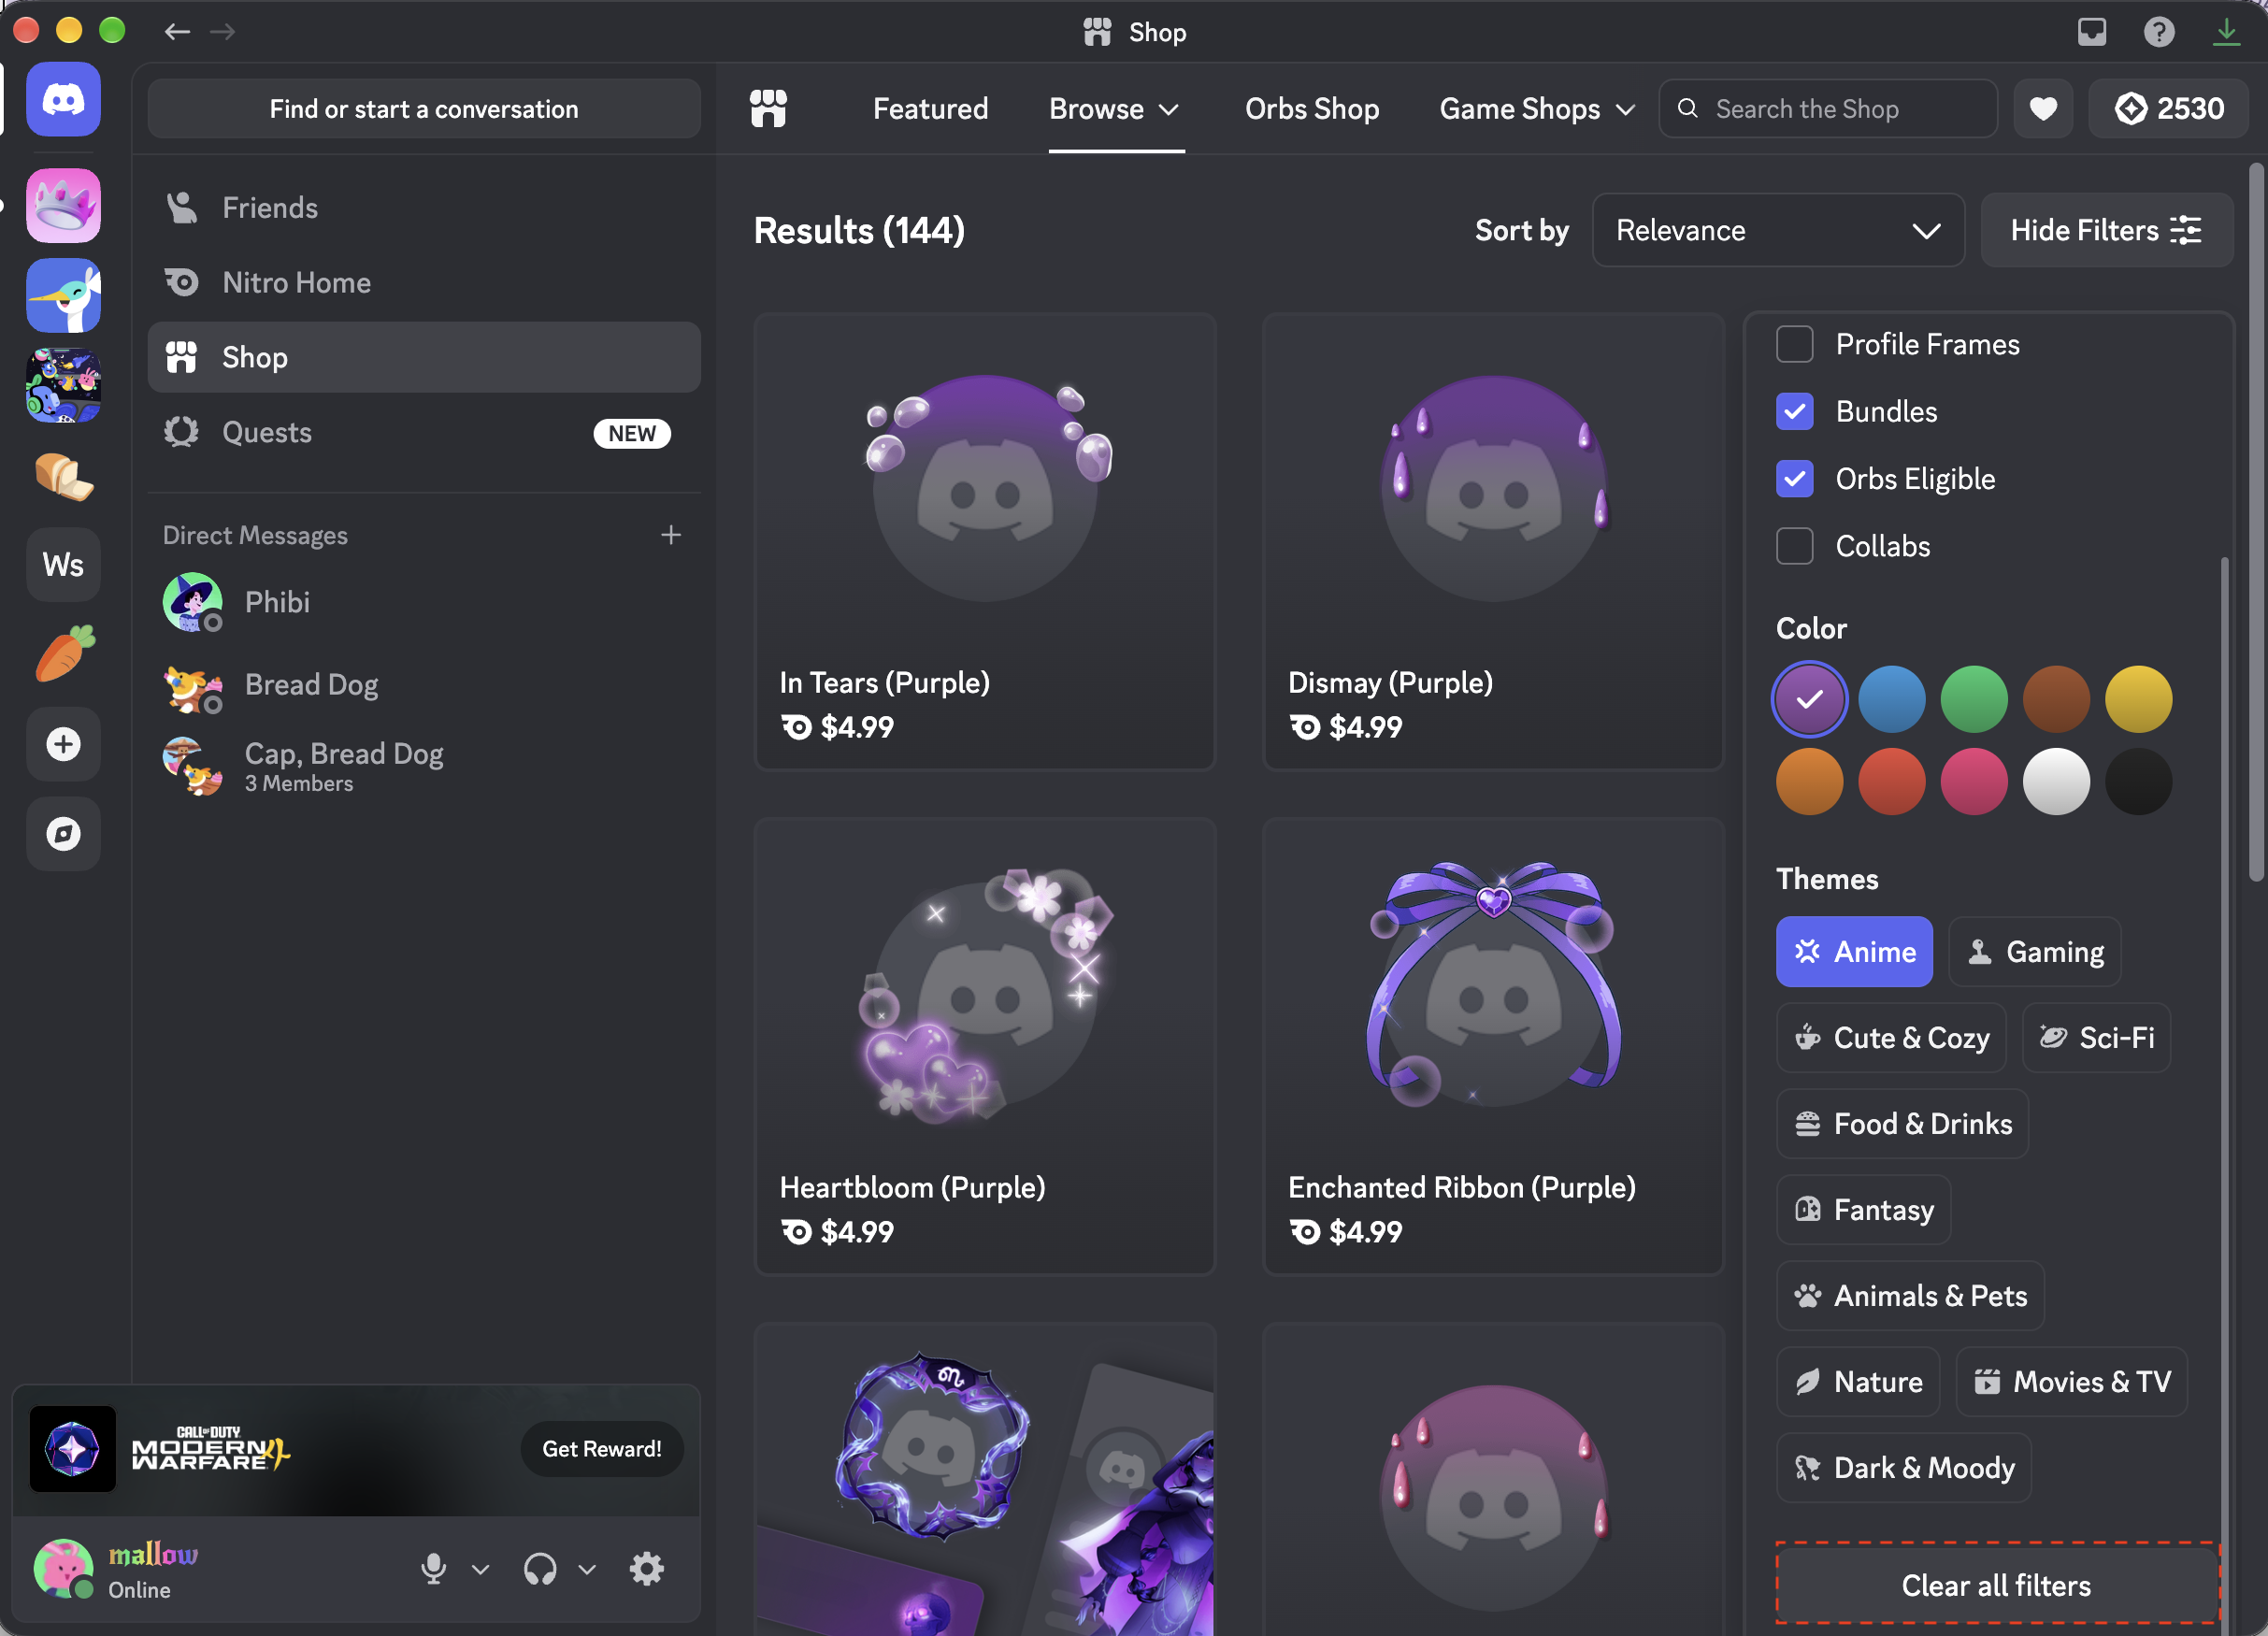
Task: Click Clear all filters
Action: [1996, 1585]
